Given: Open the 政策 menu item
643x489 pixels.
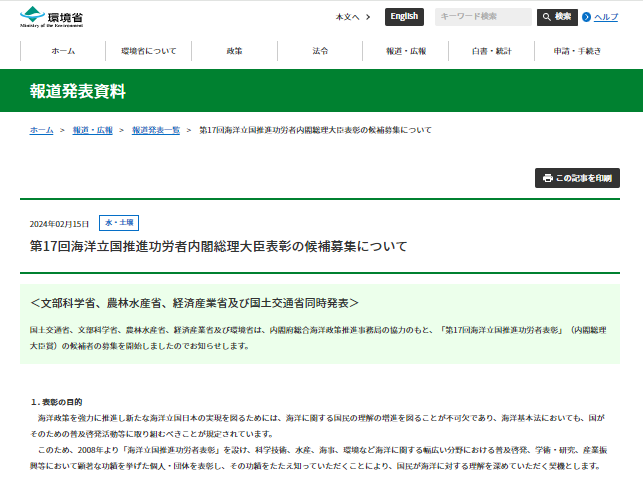Looking at the screenshot, I should pos(234,51).
